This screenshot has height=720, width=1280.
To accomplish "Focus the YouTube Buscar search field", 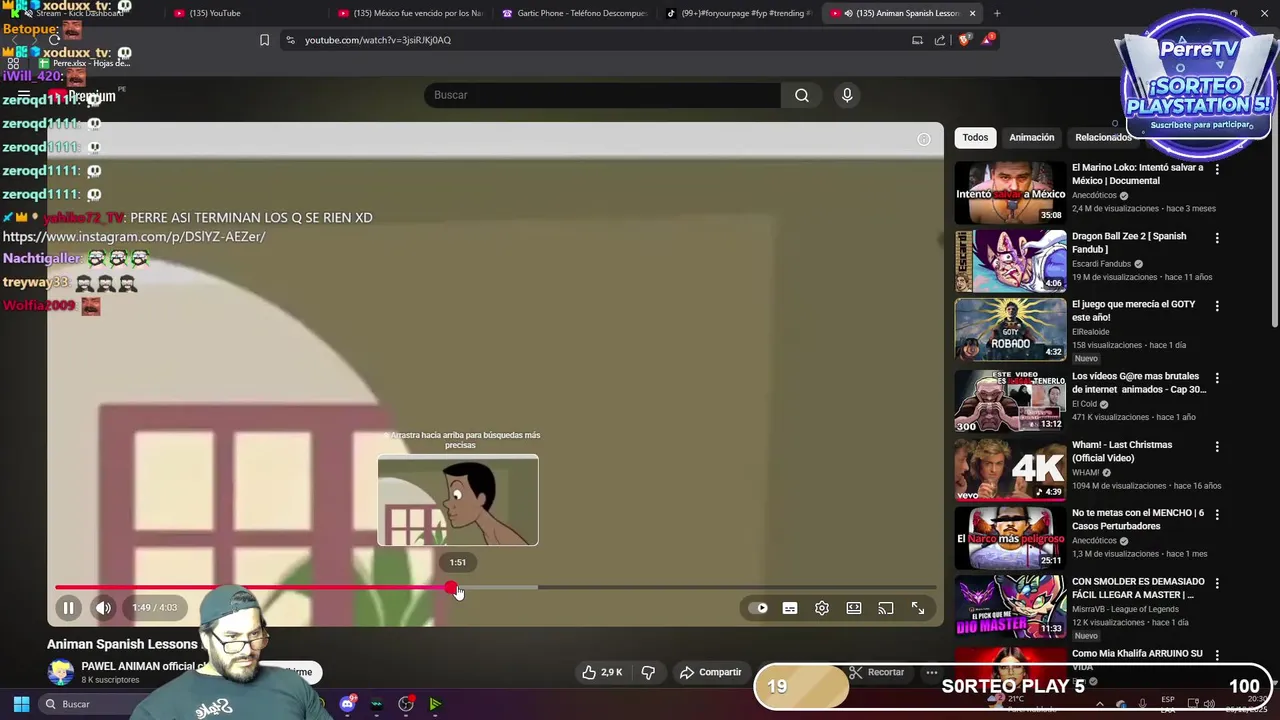I will pyautogui.click(x=604, y=95).
